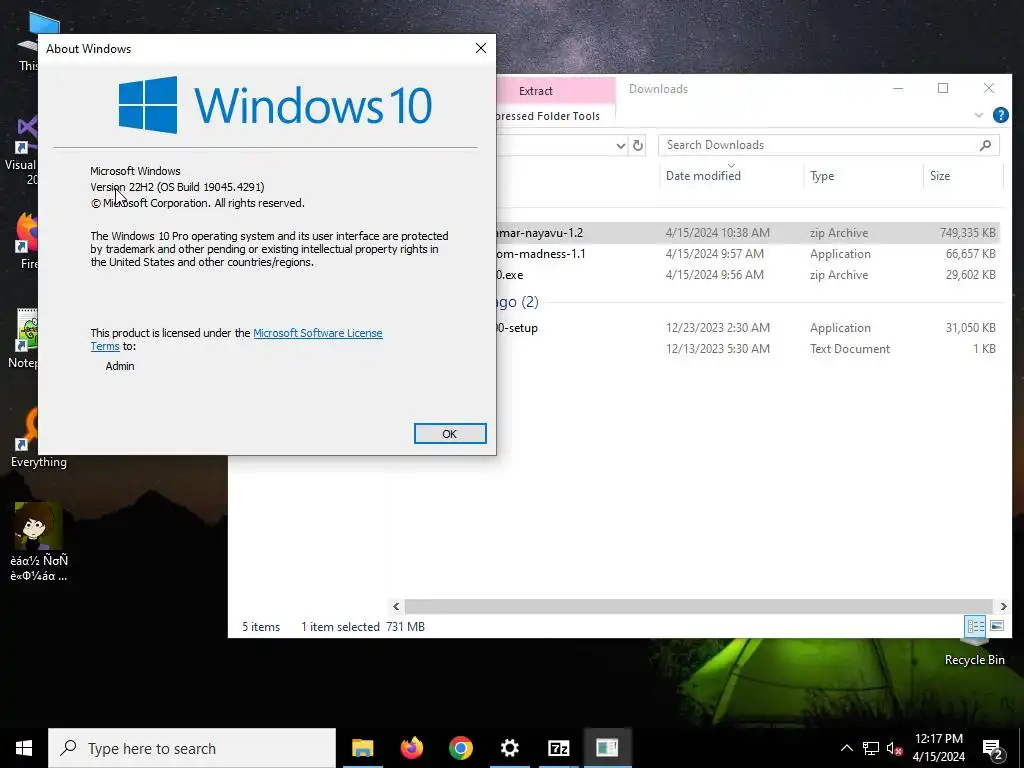Select file dated 4/15/2024 9:56 AM
Screen dimensions: 1024x768
747,275
